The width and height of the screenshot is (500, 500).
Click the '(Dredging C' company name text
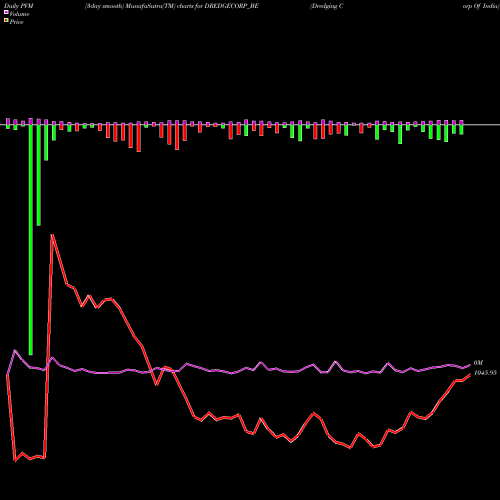327,6
